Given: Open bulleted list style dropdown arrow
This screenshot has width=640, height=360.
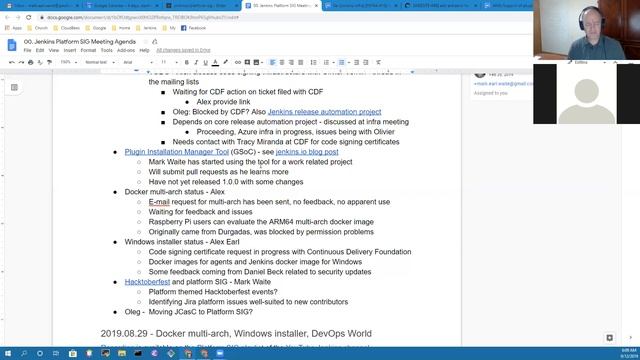Looking at the screenshot, I should click(349, 62).
